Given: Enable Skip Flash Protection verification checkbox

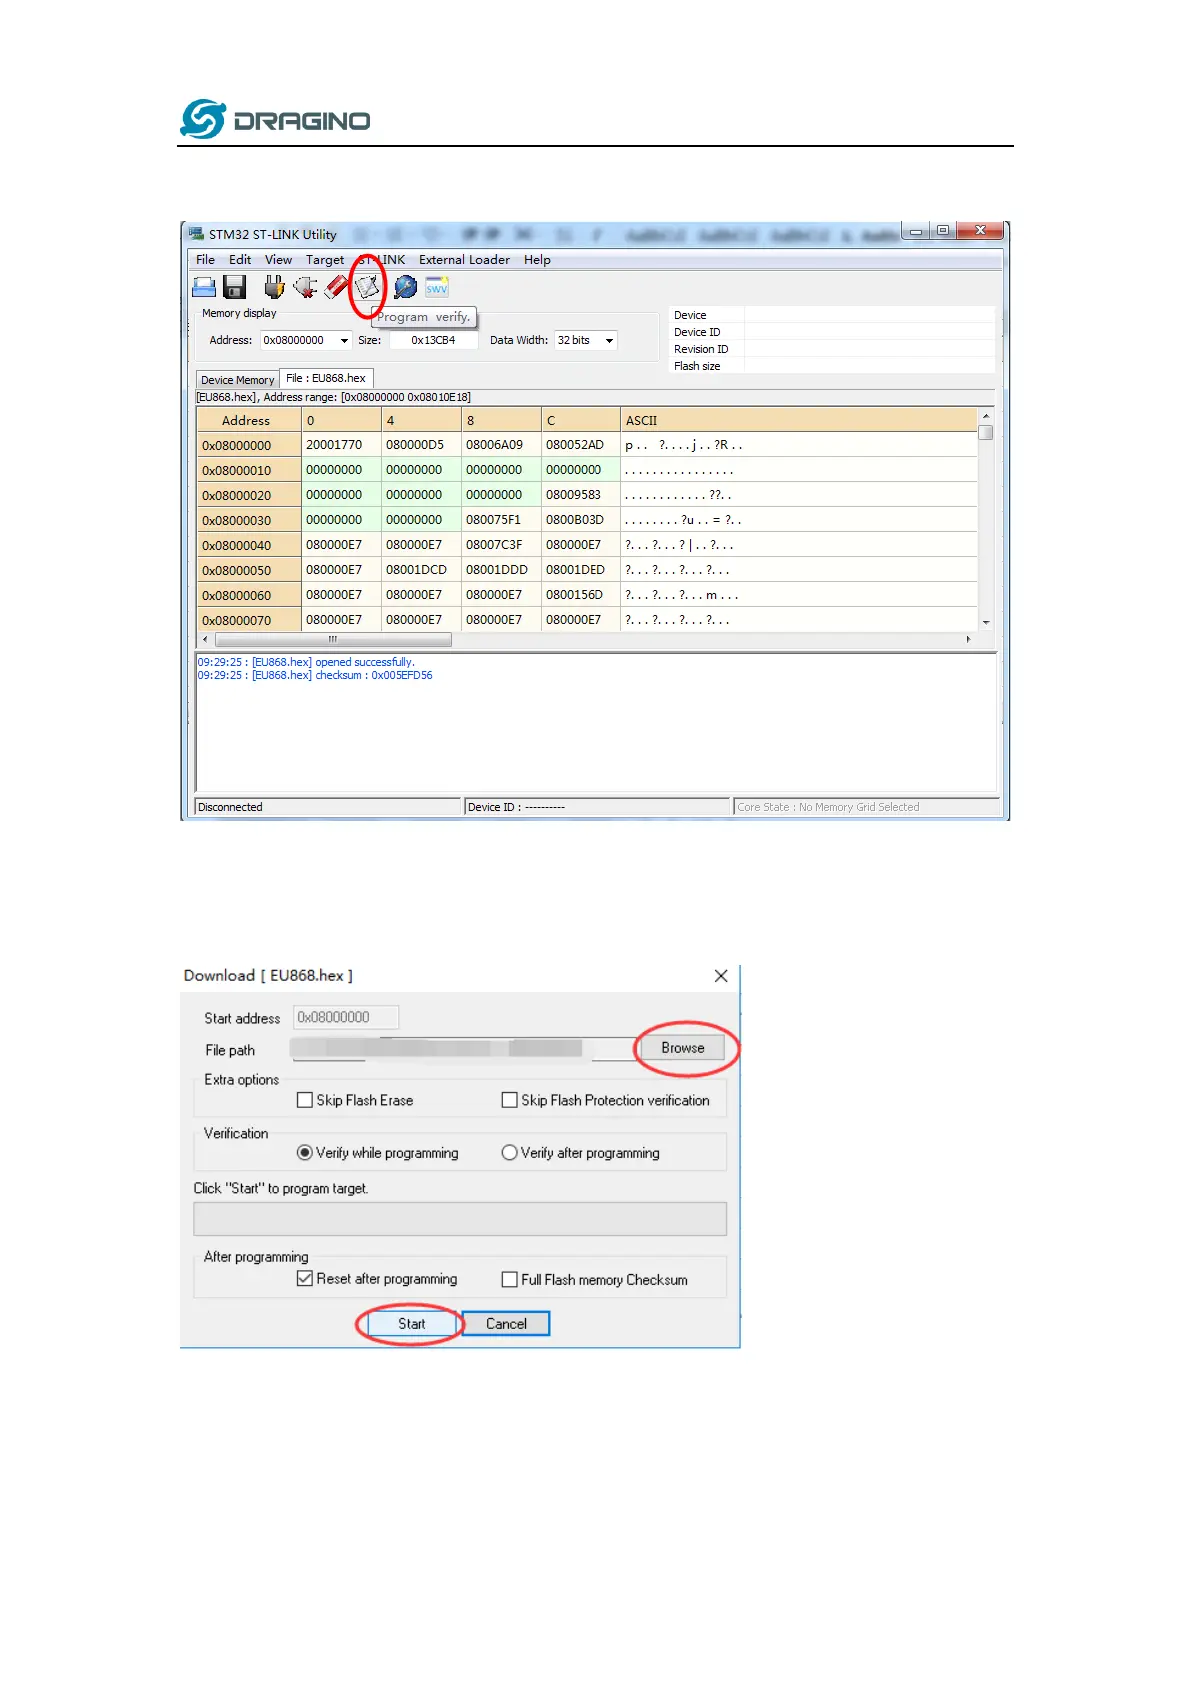Looking at the screenshot, I should pos(510,1100).
